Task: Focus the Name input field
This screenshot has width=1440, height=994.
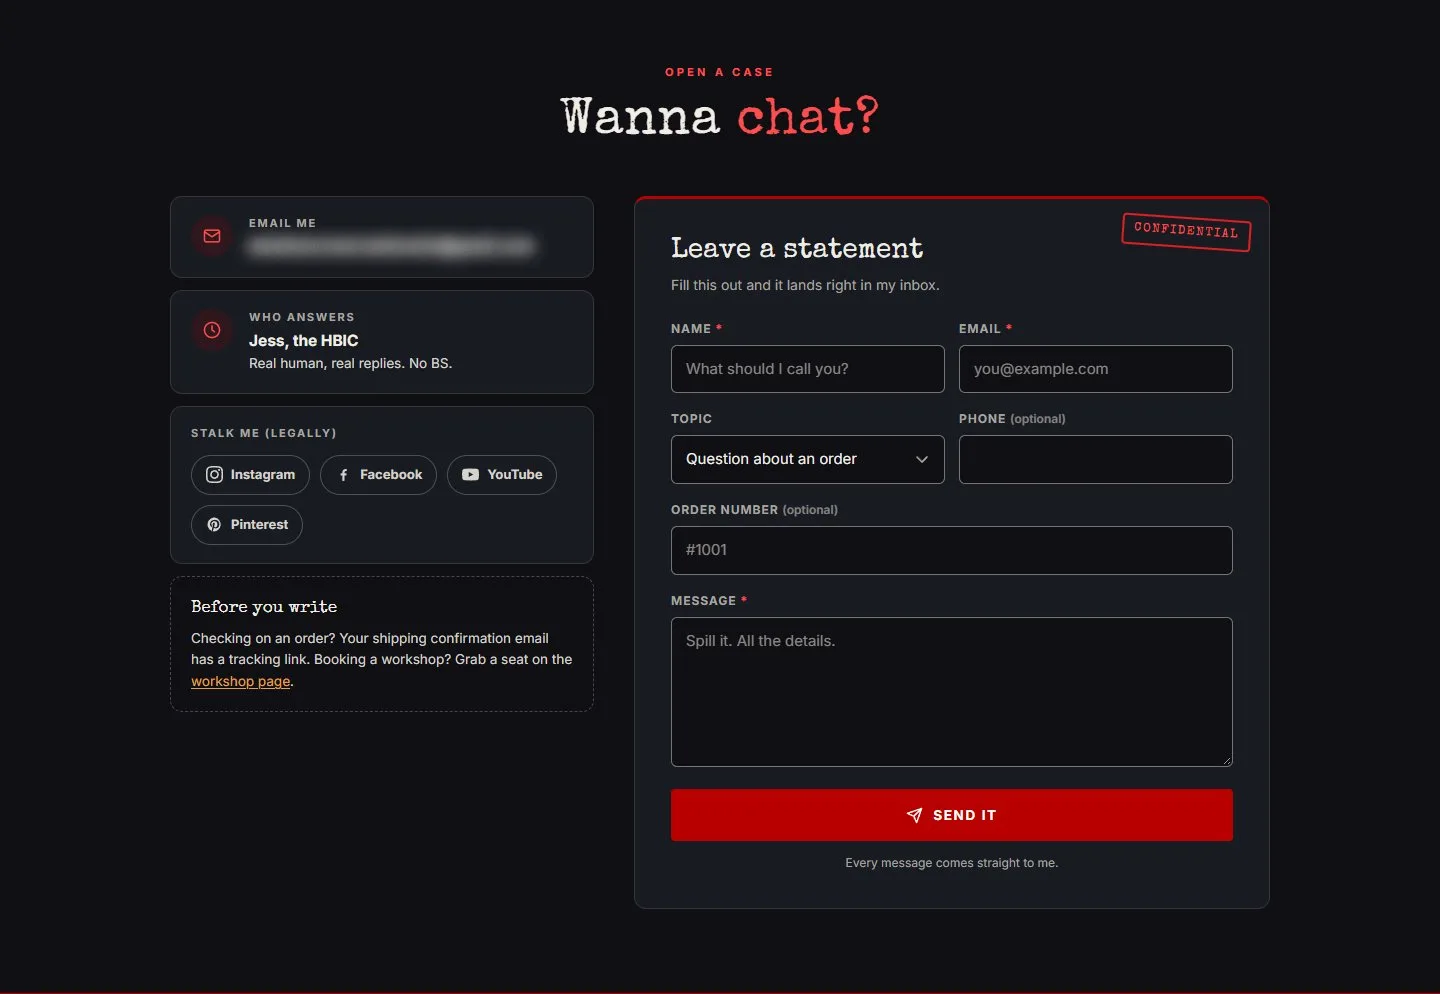Action: tap(808, 369)
